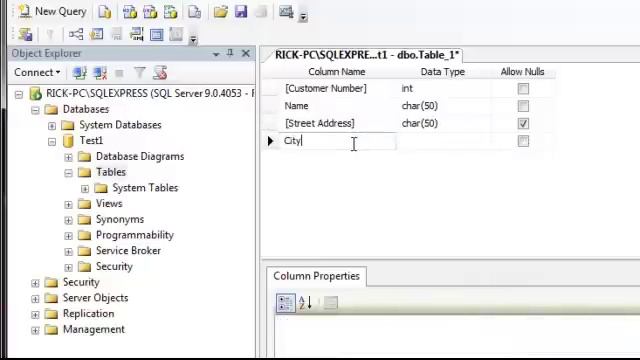Select the Programmability tree item
This screenshot has height=360, width=640.
[x=135, y=235]
